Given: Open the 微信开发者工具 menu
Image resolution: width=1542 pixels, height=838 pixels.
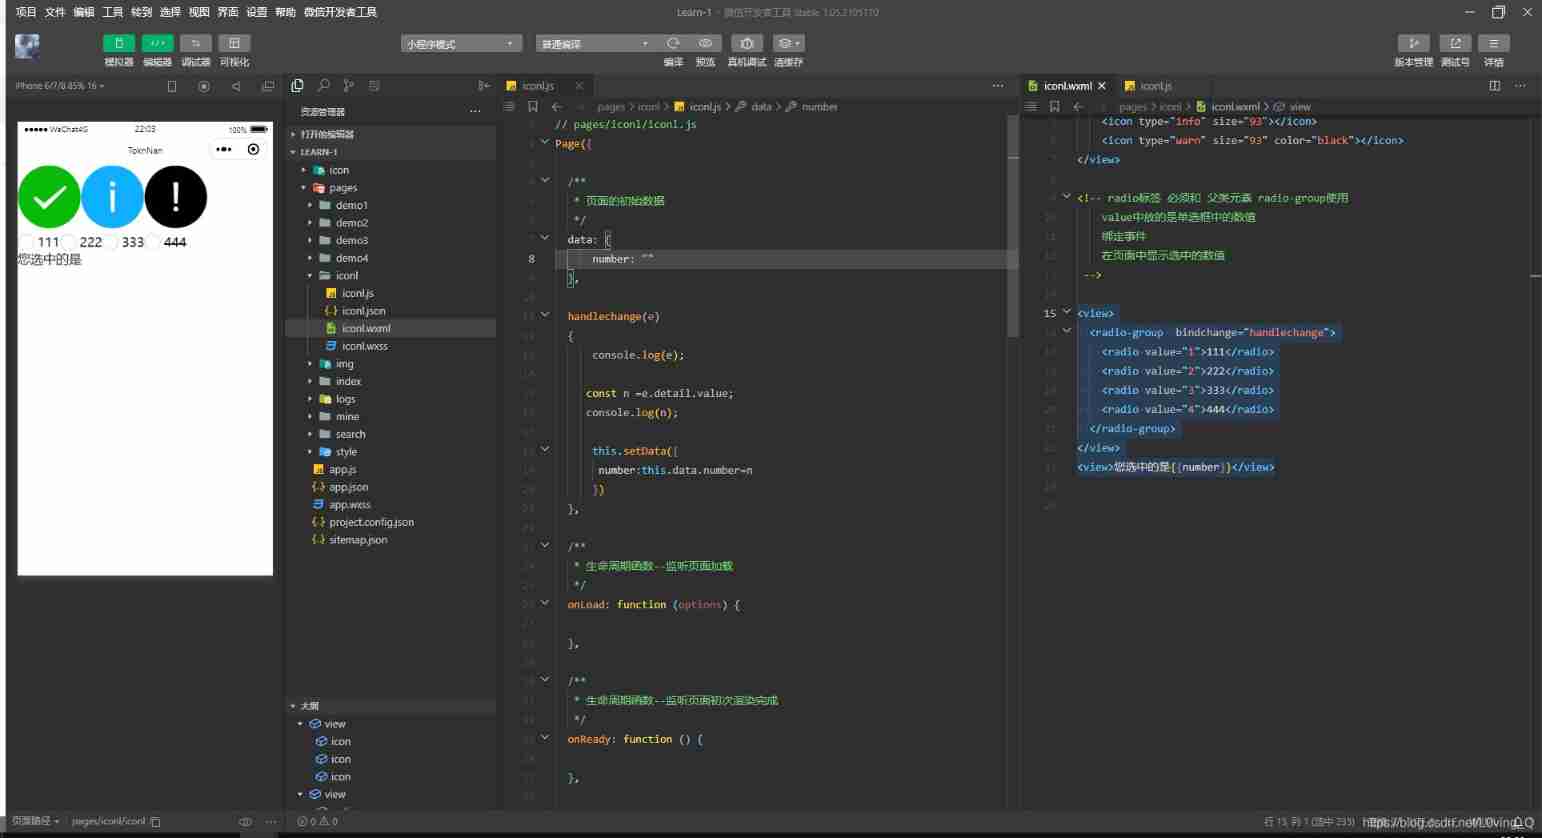Looking at the screenshot, I should [x=341, y=12].
